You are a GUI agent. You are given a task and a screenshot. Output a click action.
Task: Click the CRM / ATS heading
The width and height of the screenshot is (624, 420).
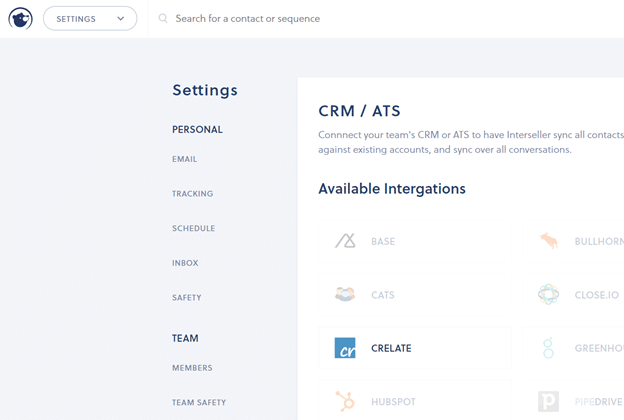click(359, 111)
